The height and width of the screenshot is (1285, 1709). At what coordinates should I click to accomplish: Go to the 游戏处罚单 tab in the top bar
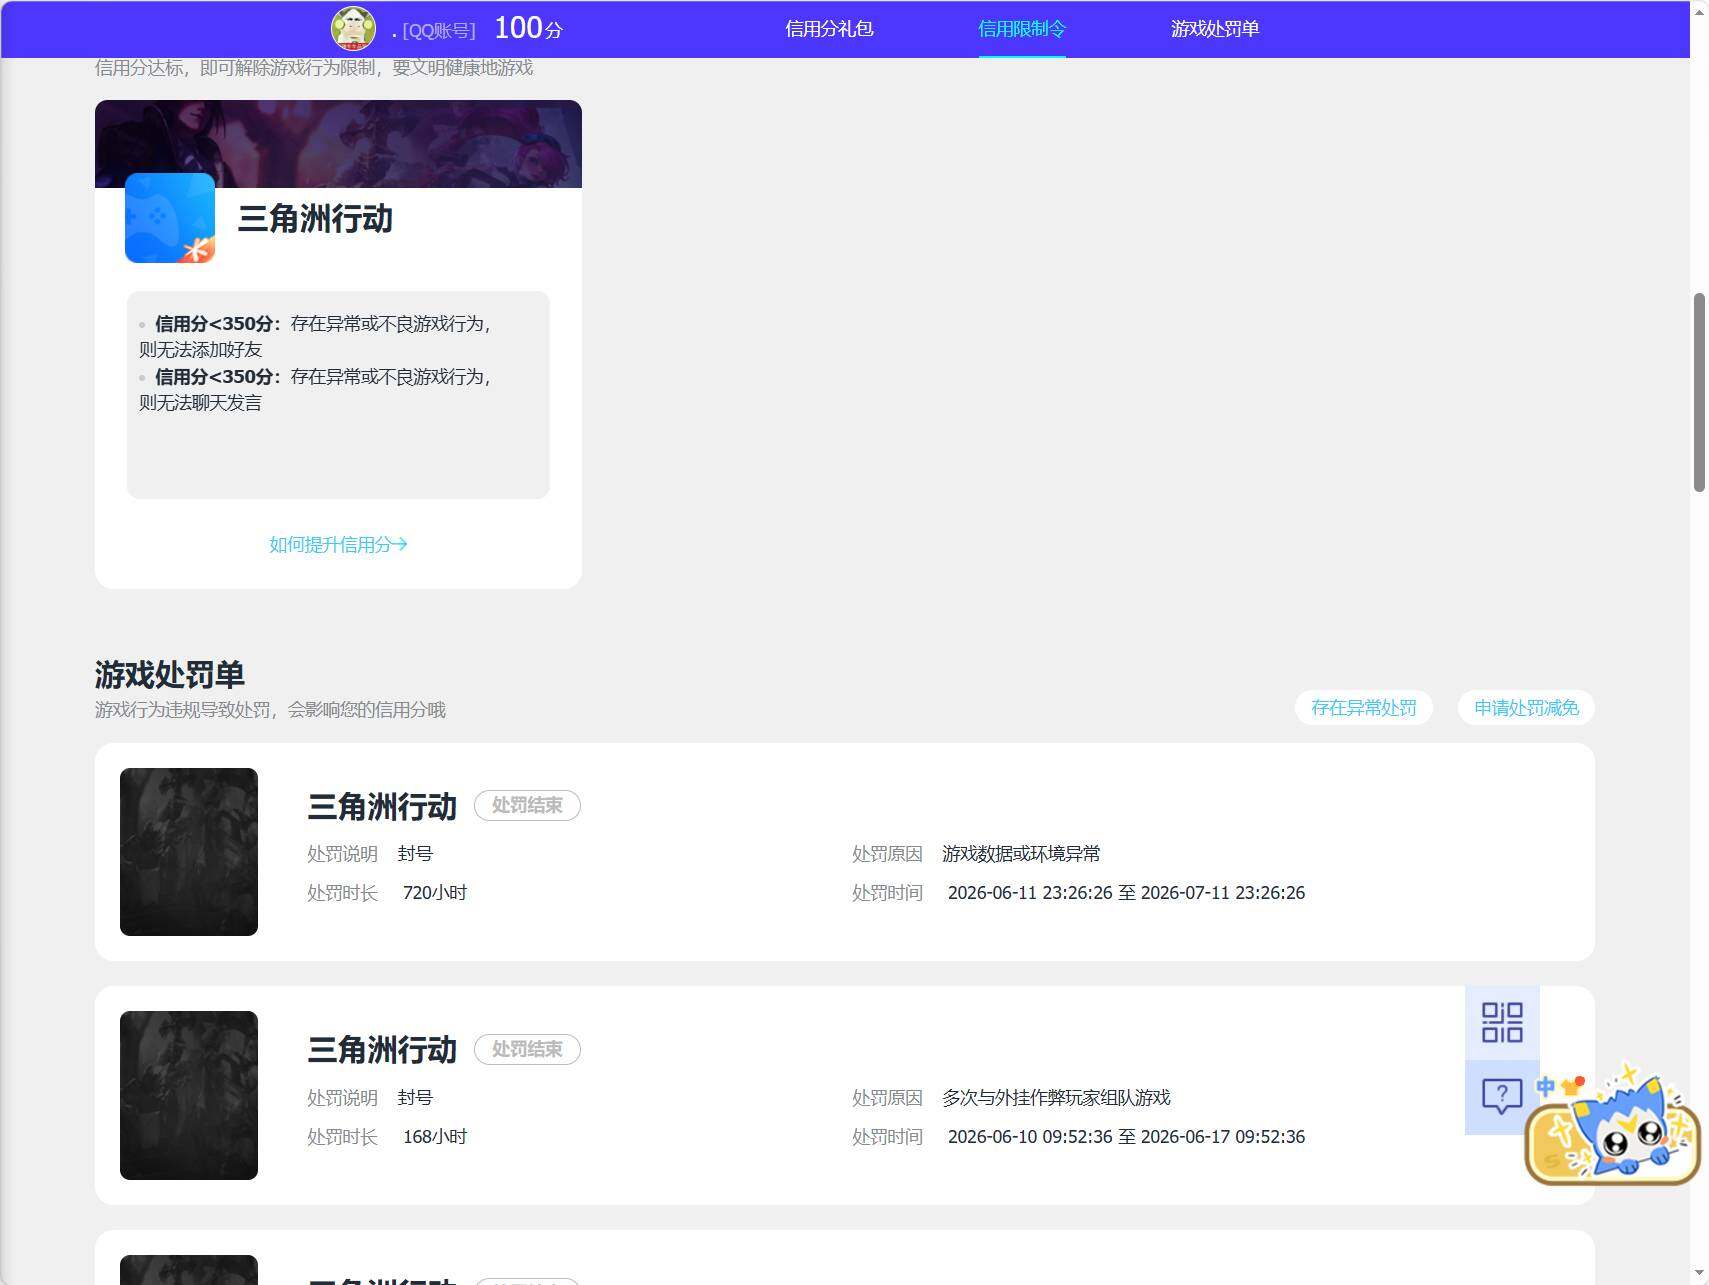pyautogui.click(x=1215, y=29)
